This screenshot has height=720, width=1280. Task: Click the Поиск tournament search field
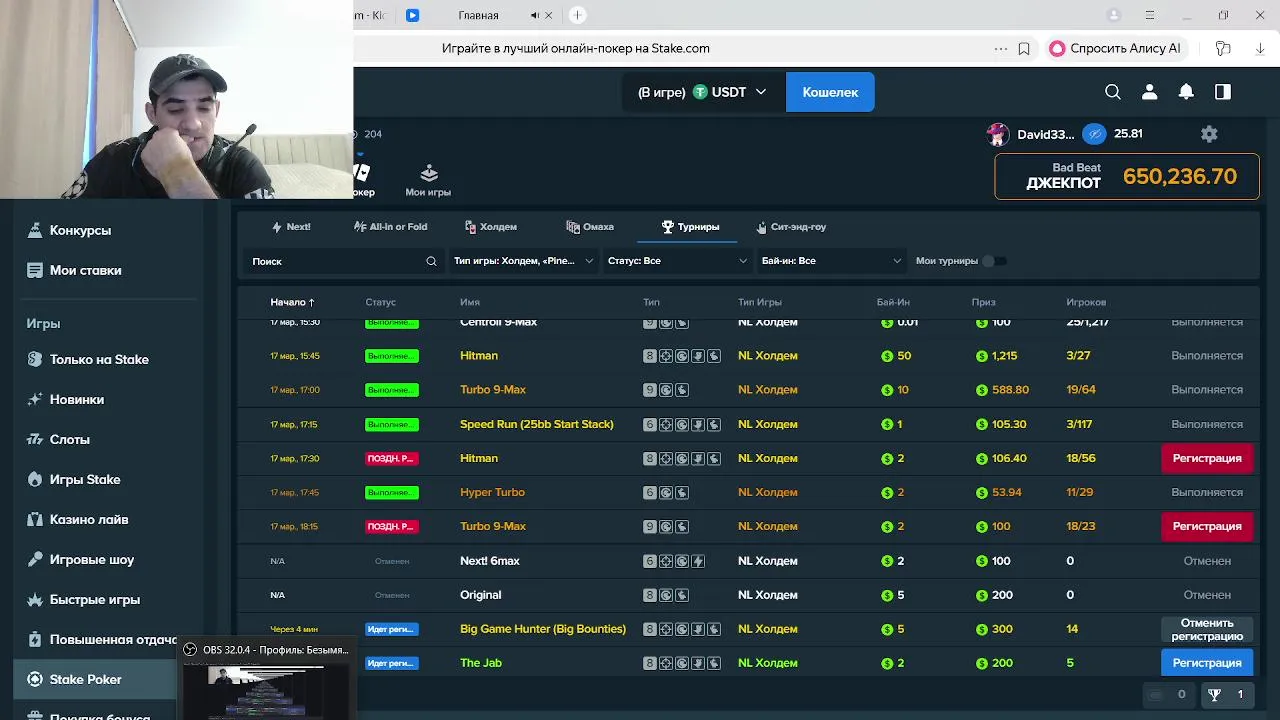click(x=345, y=261)
